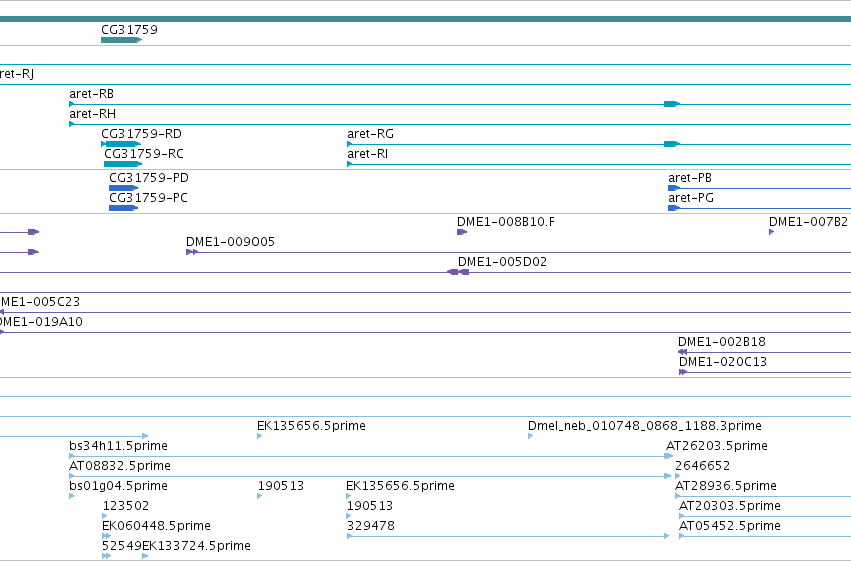Select the aret-PG protein label
Image resolution: width=851 pixels, height=561 pixels.
tap(691, 198)
